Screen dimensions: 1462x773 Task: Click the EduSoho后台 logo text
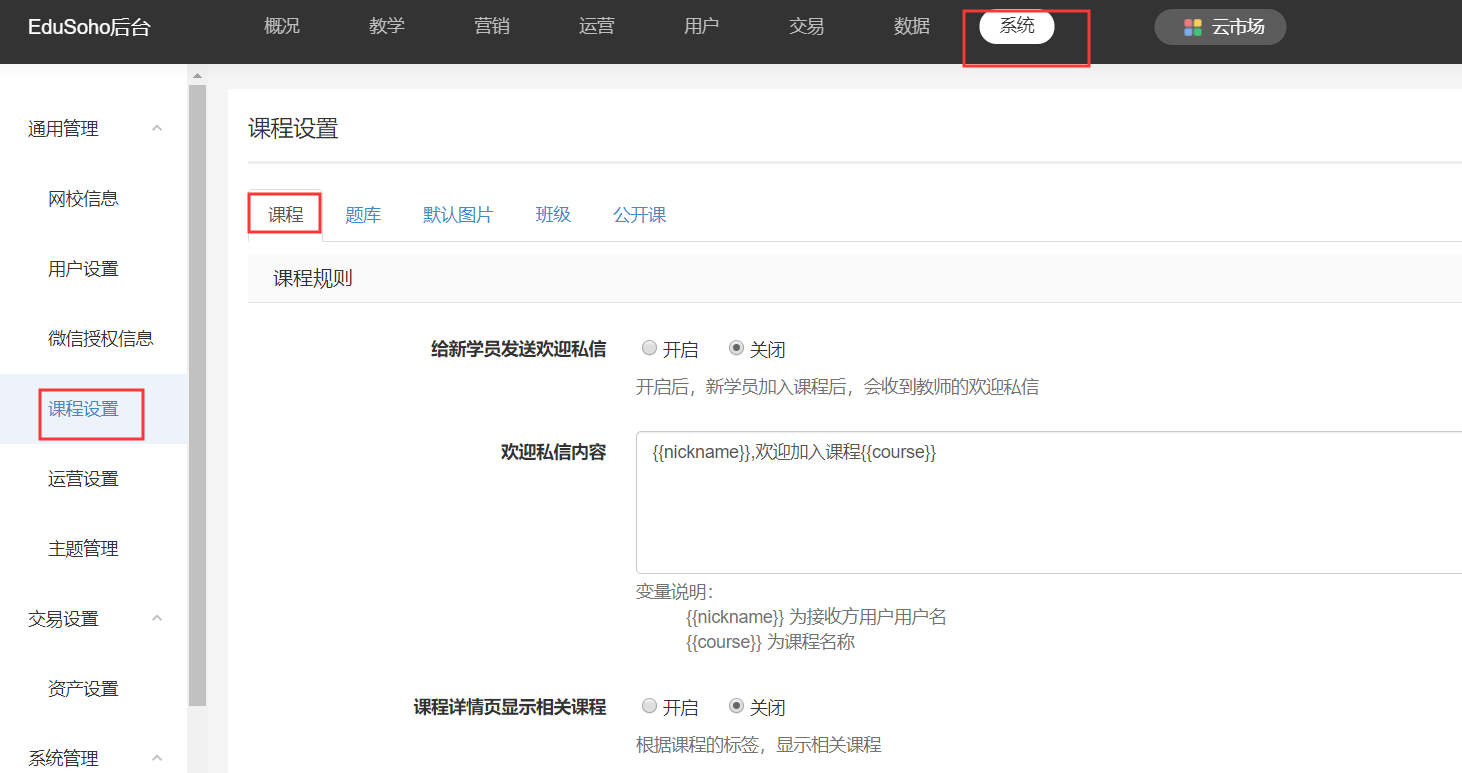click(89, 28)
